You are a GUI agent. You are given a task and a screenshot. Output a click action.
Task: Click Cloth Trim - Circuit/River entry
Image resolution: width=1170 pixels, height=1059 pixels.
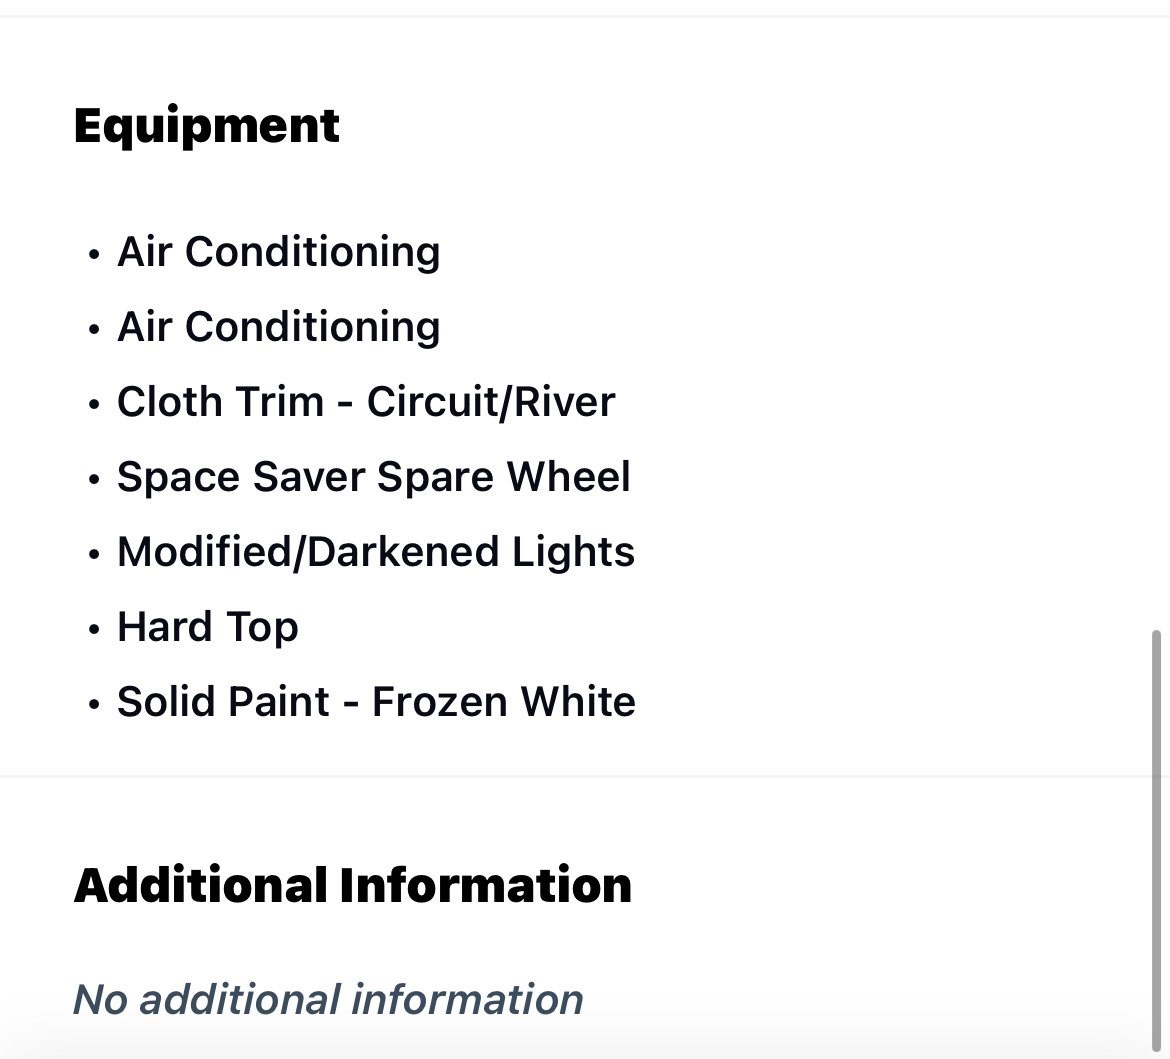pos(366,402)
